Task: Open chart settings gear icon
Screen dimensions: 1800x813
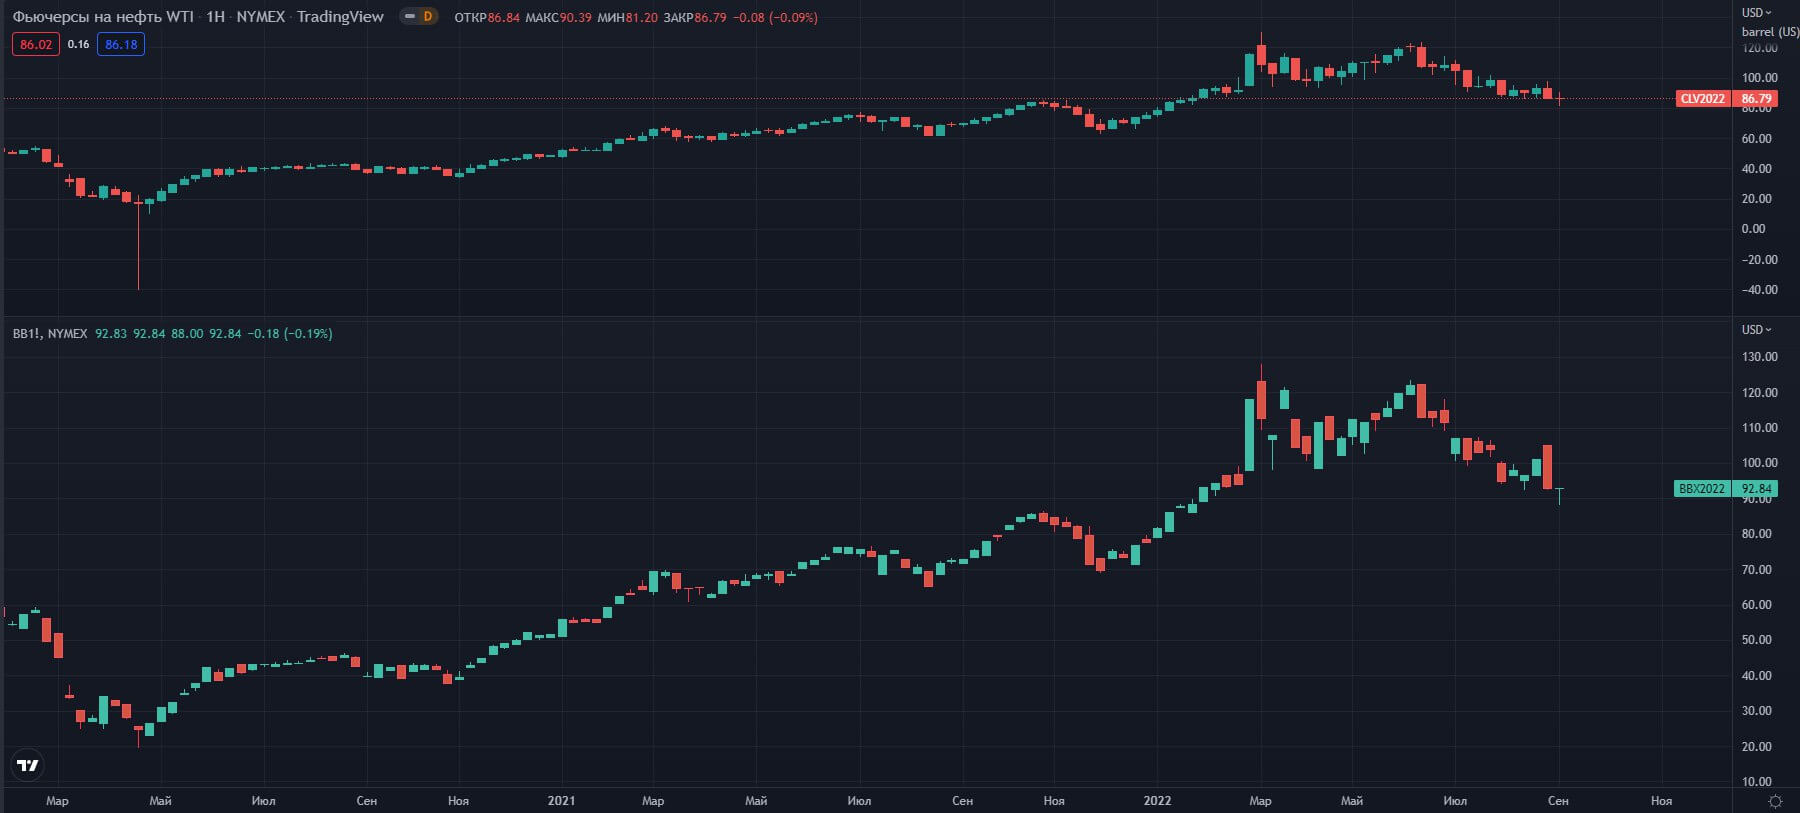Action: tap(1775, 801)
